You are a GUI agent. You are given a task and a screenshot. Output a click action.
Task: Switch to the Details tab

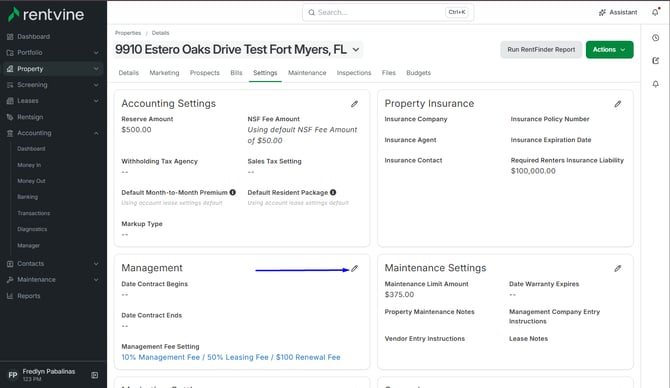[x=129, y=73]
